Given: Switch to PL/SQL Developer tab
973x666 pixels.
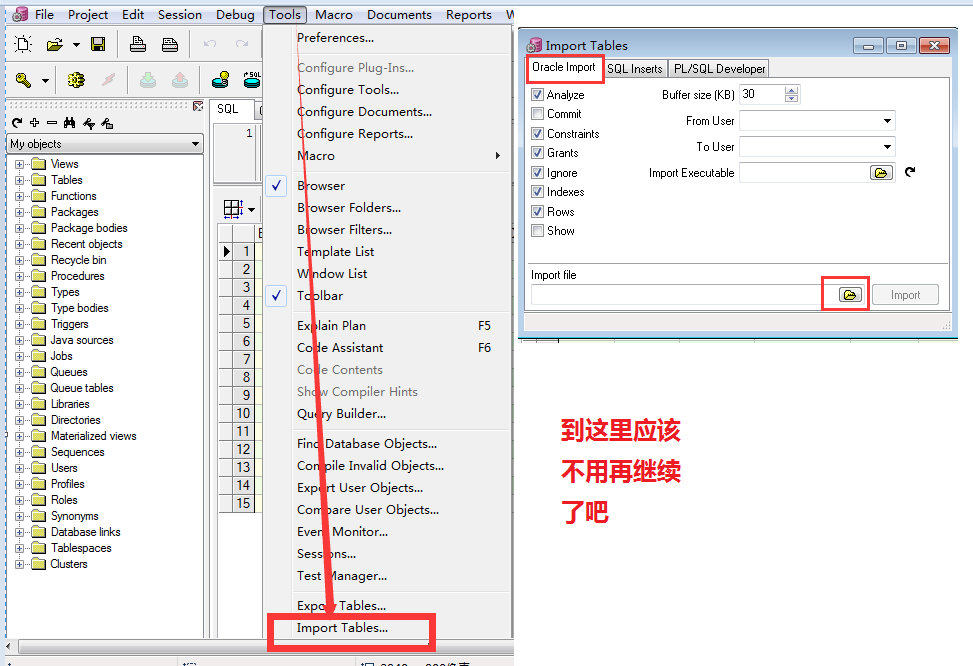Looking at the screenshot, I should [719, 68].
